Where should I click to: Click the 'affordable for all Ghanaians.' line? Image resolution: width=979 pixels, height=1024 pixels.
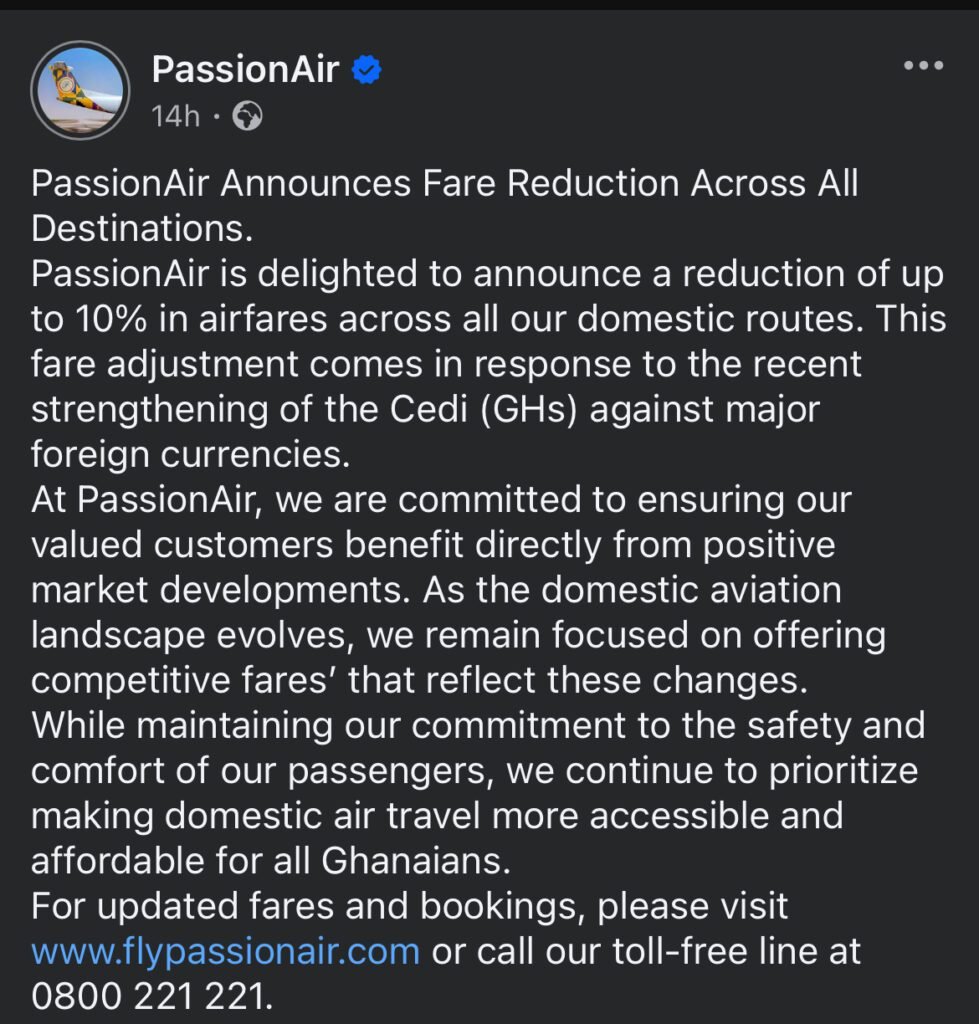[270, 861]
